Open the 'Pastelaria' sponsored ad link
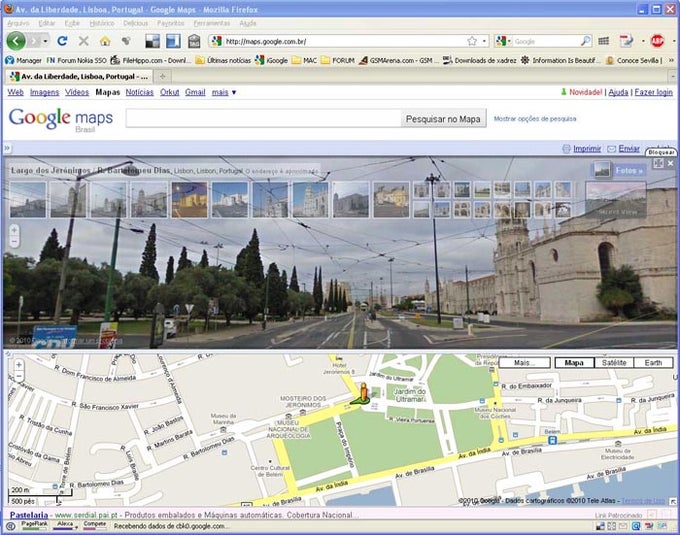The height and width of the screenshot is (535, 680). click(x=29, y=515)
